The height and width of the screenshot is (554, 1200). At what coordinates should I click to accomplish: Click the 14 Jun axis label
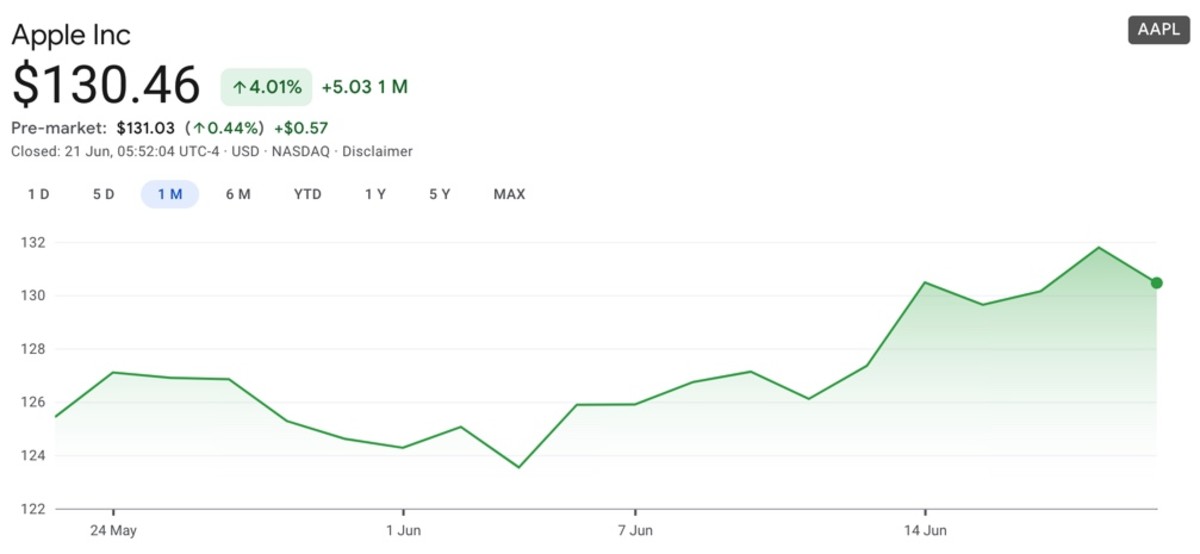pos(925,530)
